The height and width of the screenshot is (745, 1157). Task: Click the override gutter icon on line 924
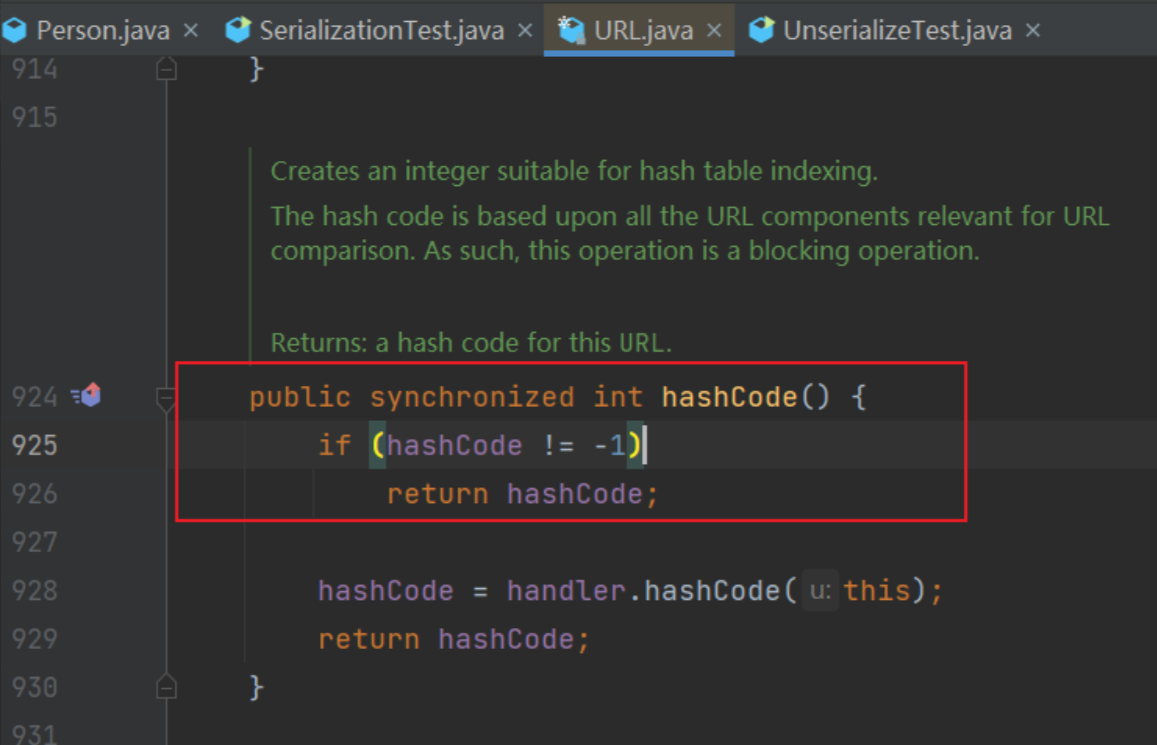tap(86, 396)
